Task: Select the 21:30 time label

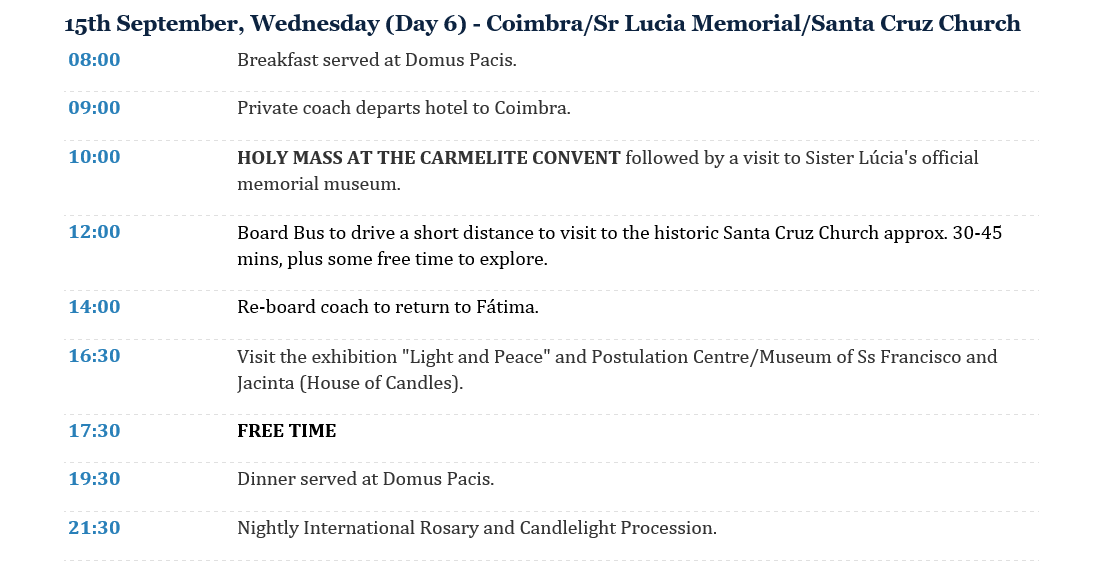Action: click(x=94, y=528)
